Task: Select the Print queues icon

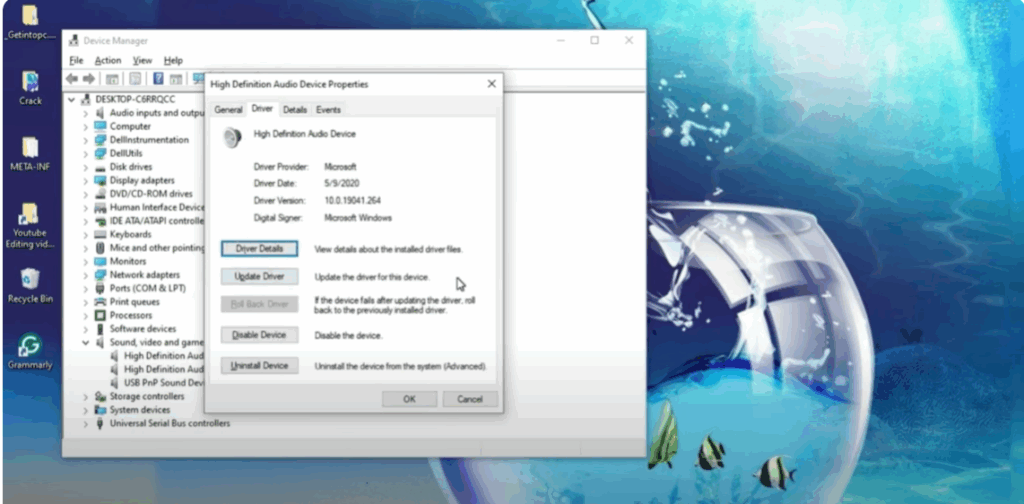Action: pyautogui.click(x=100, y=302)
